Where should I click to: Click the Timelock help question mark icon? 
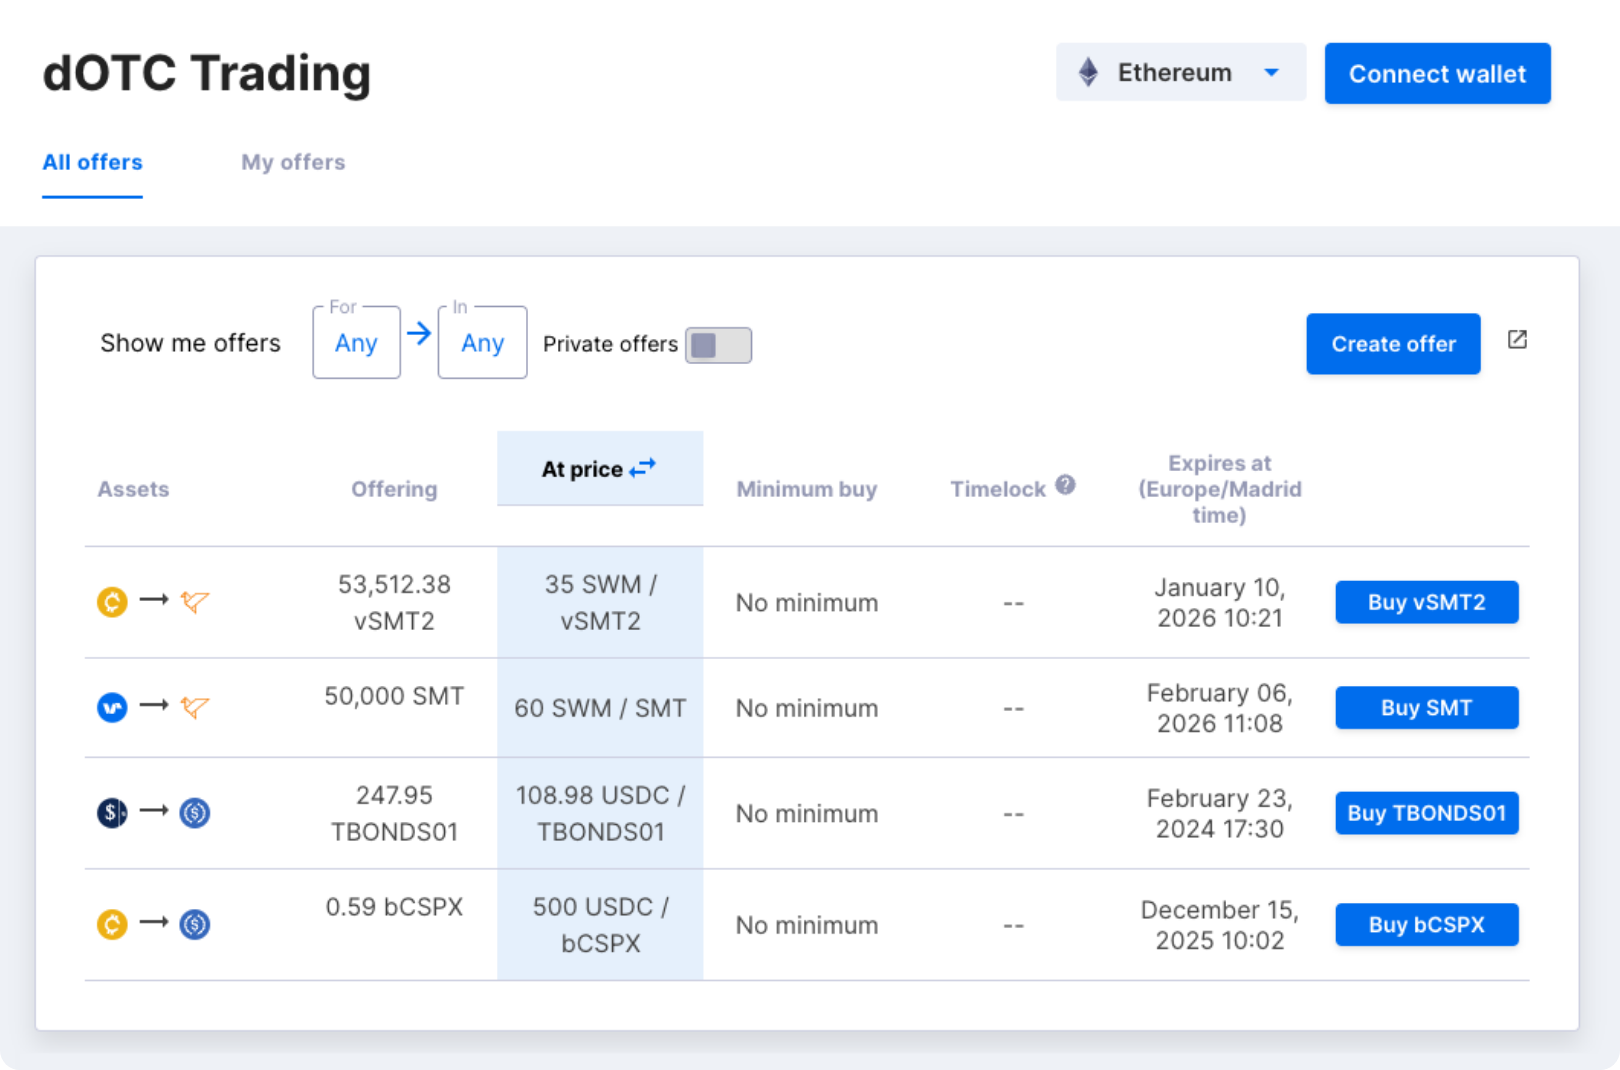[x=1065, y=484]
